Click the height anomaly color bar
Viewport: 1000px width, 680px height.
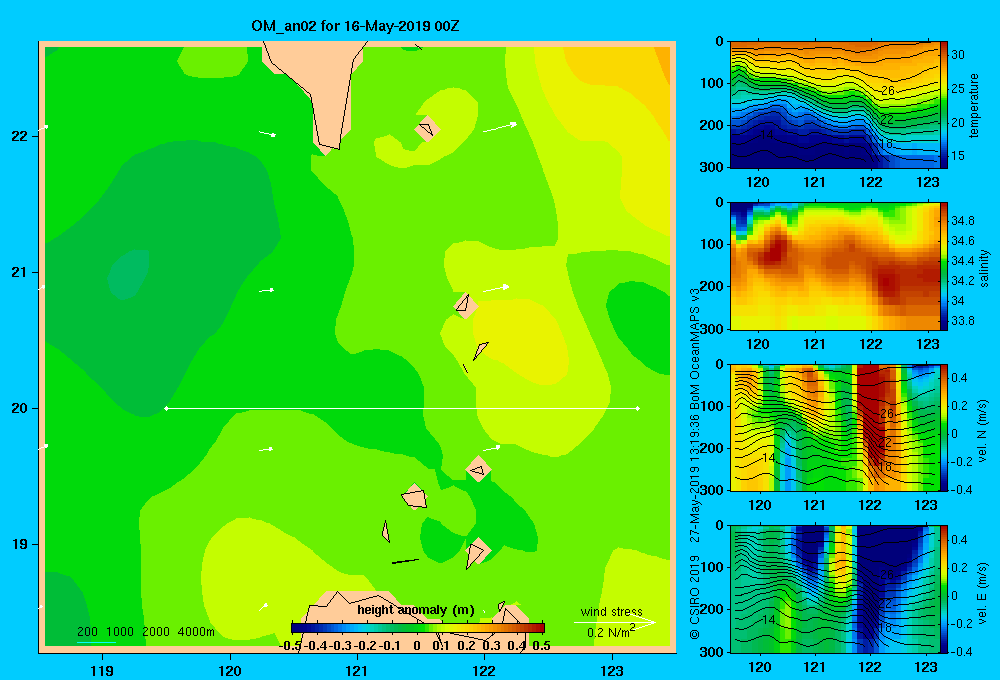point(418,628)
